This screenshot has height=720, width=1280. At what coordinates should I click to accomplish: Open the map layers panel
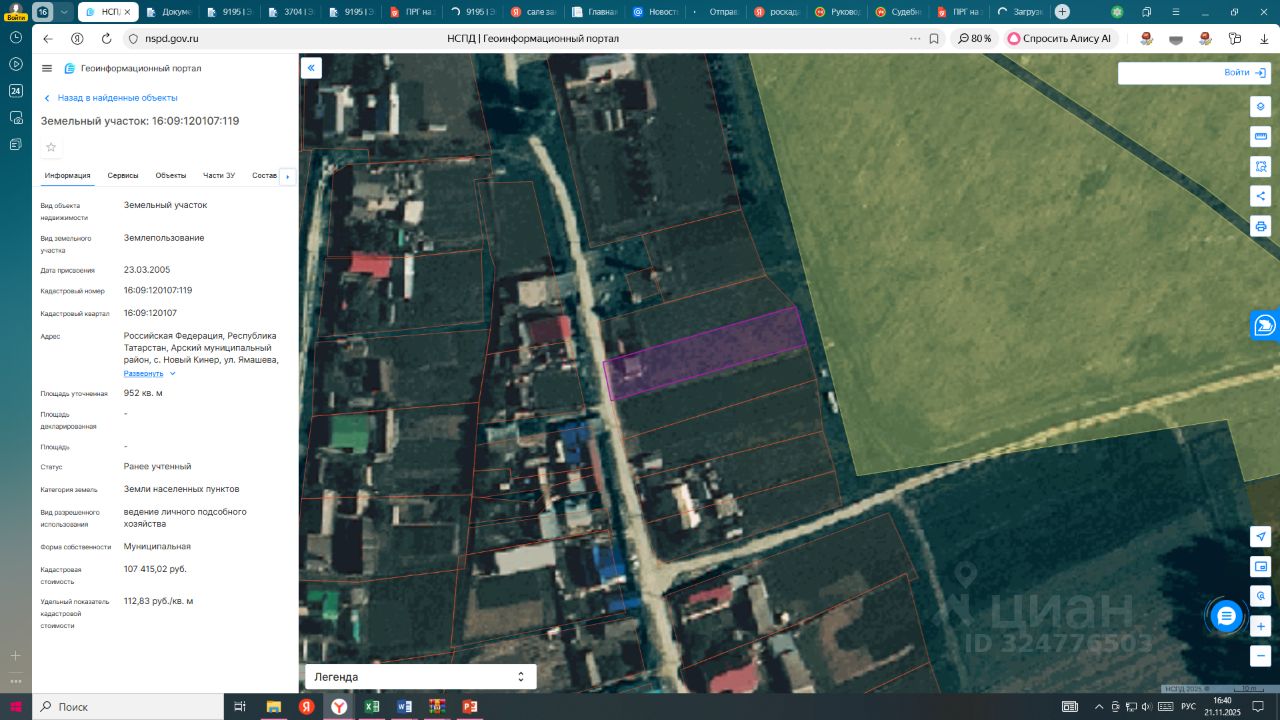click(x=1260, y=106)
